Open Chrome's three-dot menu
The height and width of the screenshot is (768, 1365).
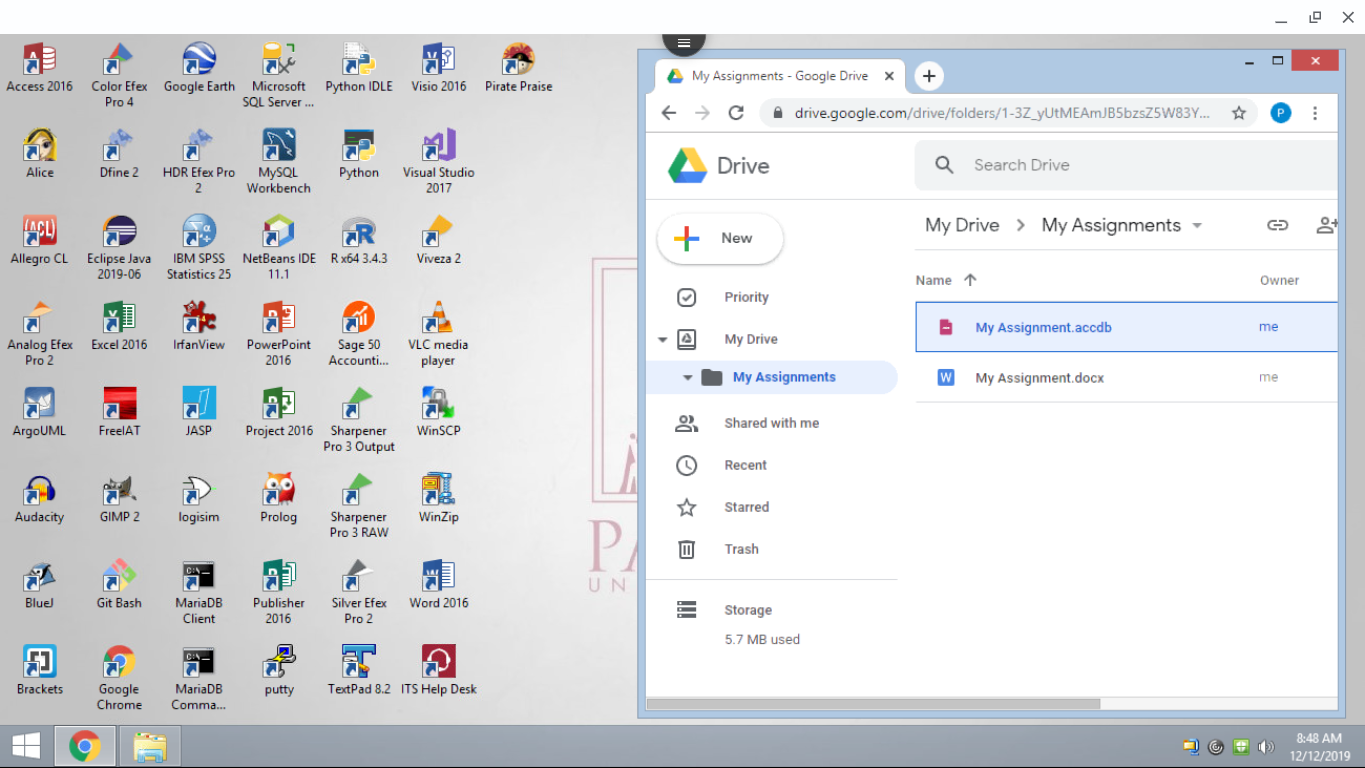(1315, 113)
